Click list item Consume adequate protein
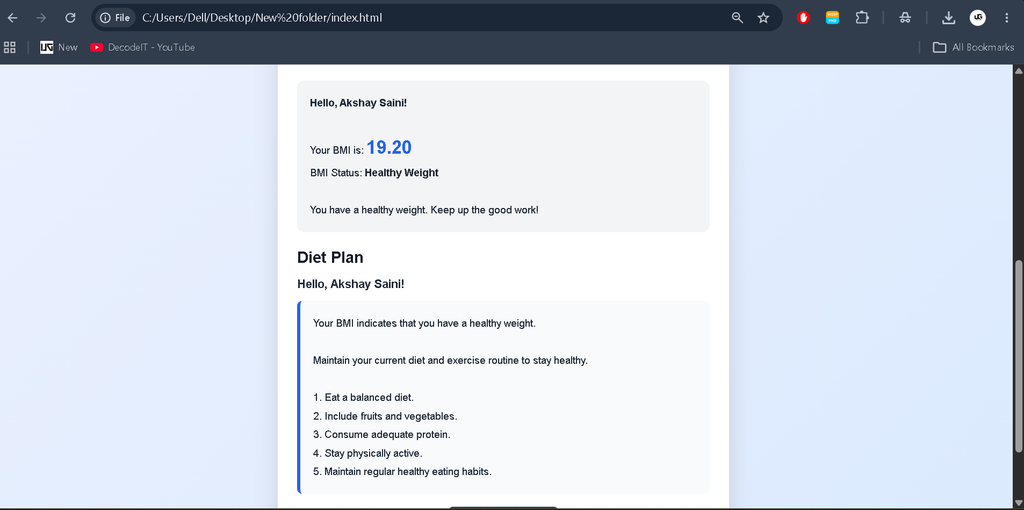 (381, 434)
